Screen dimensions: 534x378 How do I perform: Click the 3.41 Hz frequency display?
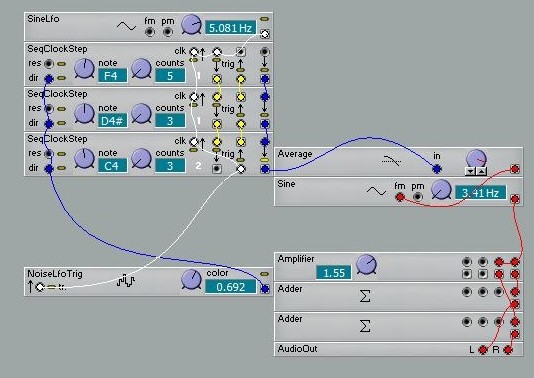(x=481, y=193)
